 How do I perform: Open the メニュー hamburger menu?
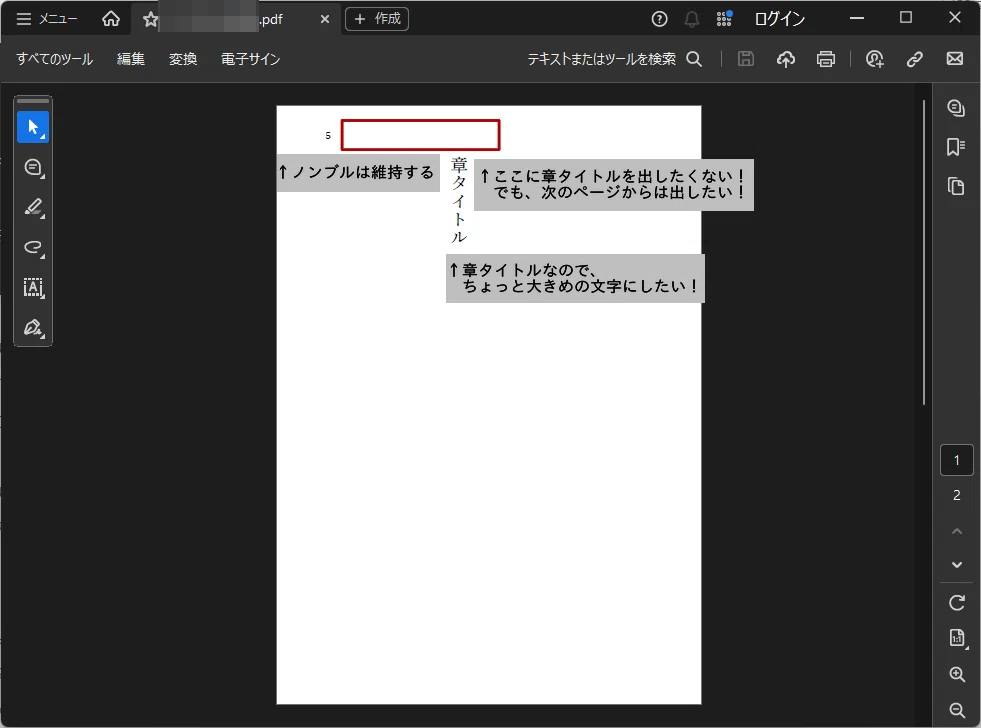(46, 19)
